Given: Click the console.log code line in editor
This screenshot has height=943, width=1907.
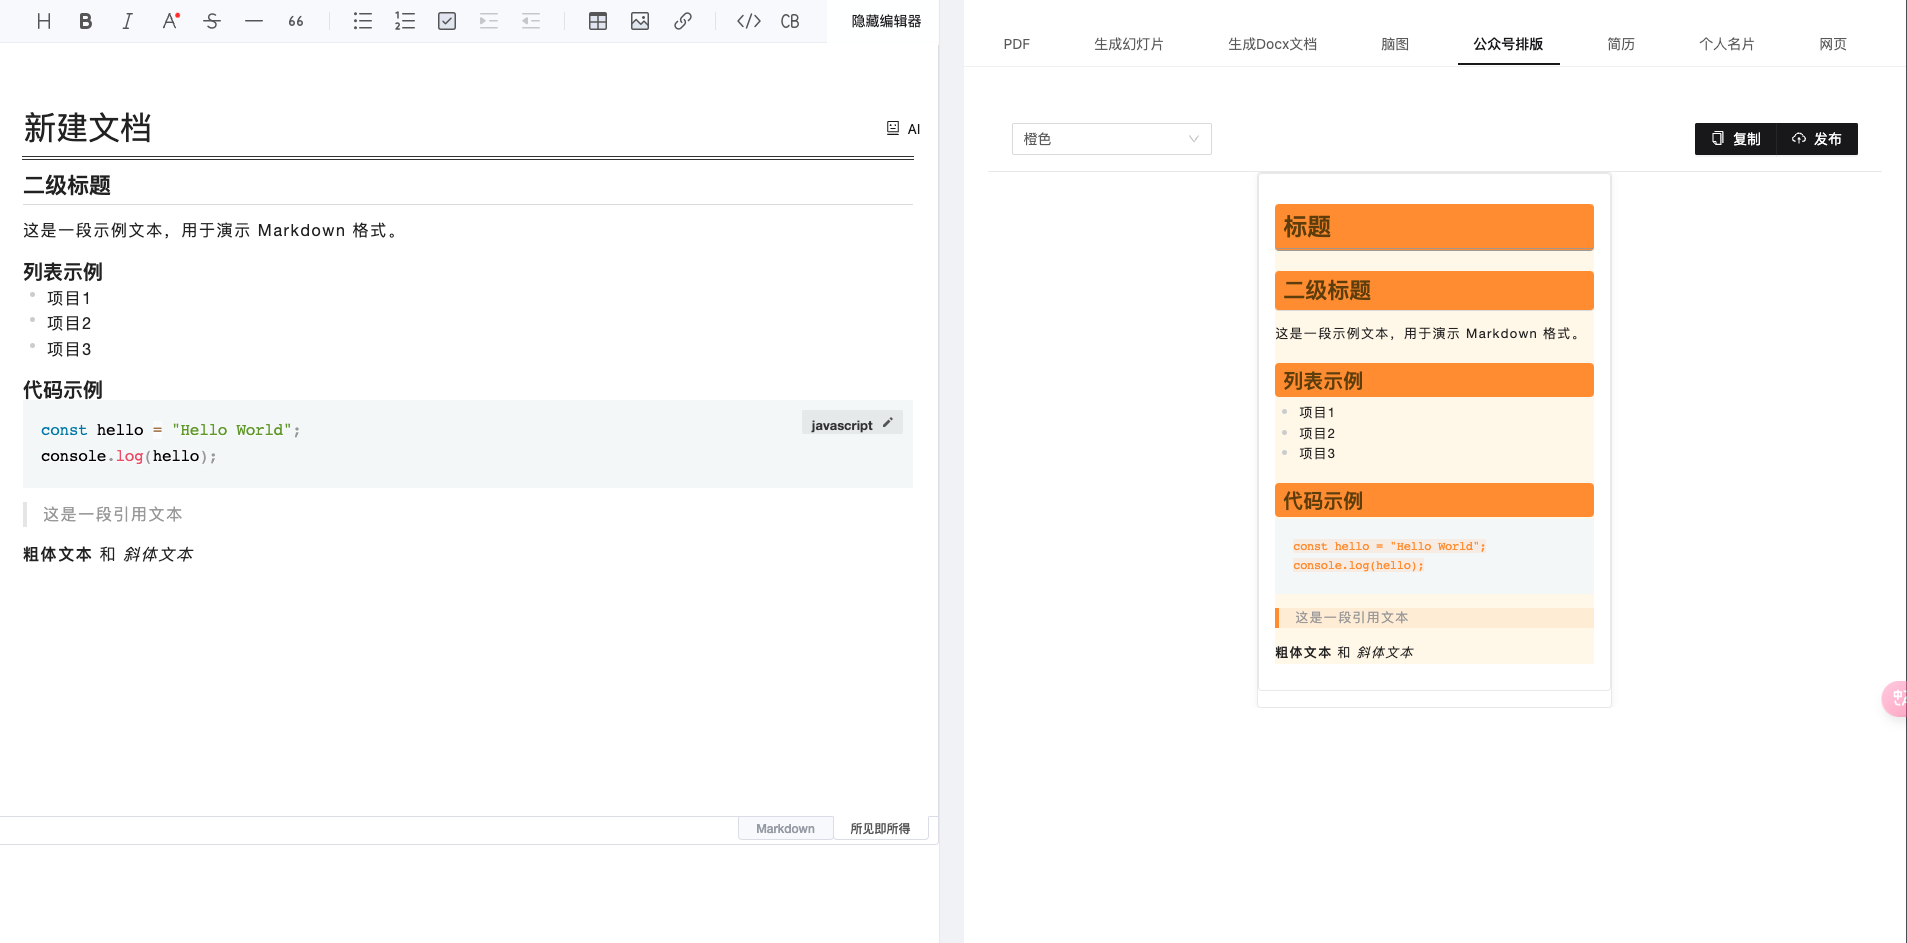Looking at the screenshot, I should coord(128,456).
